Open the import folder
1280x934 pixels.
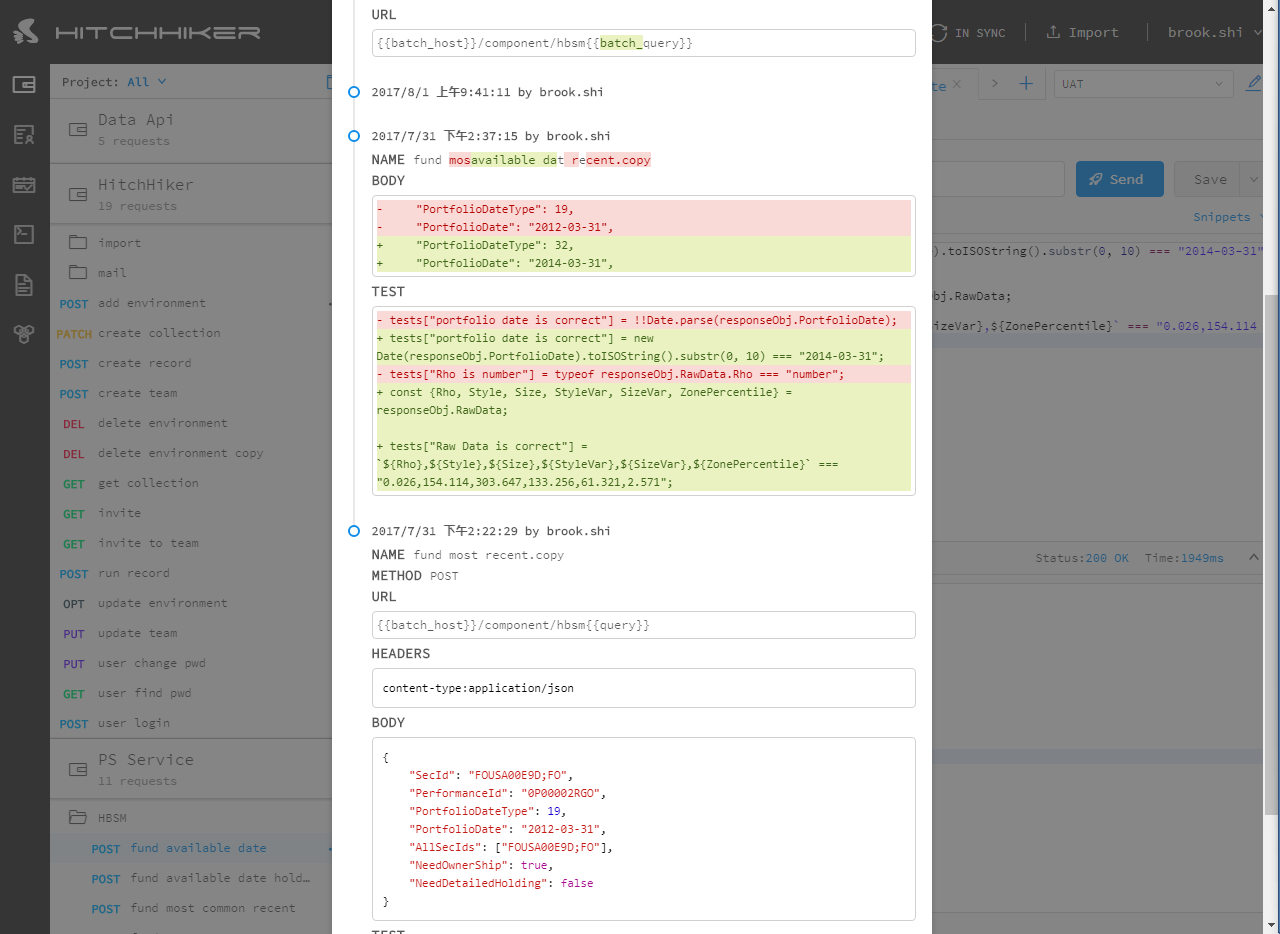(190, 243)
